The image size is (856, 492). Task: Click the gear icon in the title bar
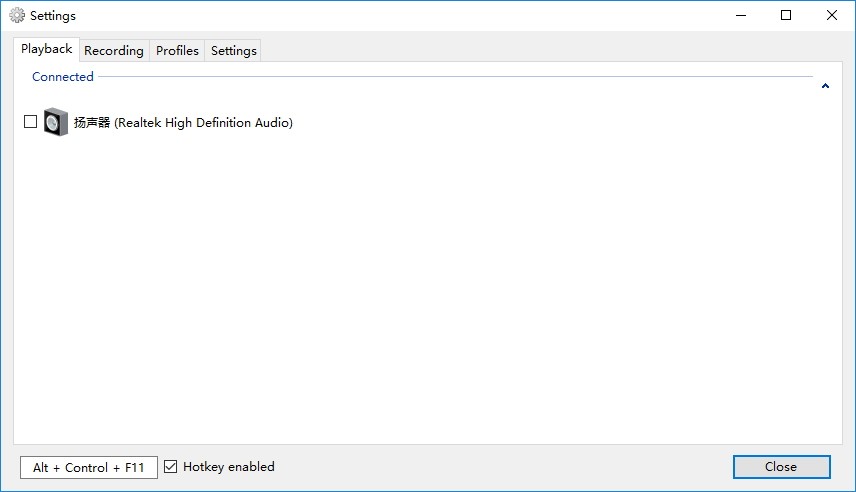(17, 16)
